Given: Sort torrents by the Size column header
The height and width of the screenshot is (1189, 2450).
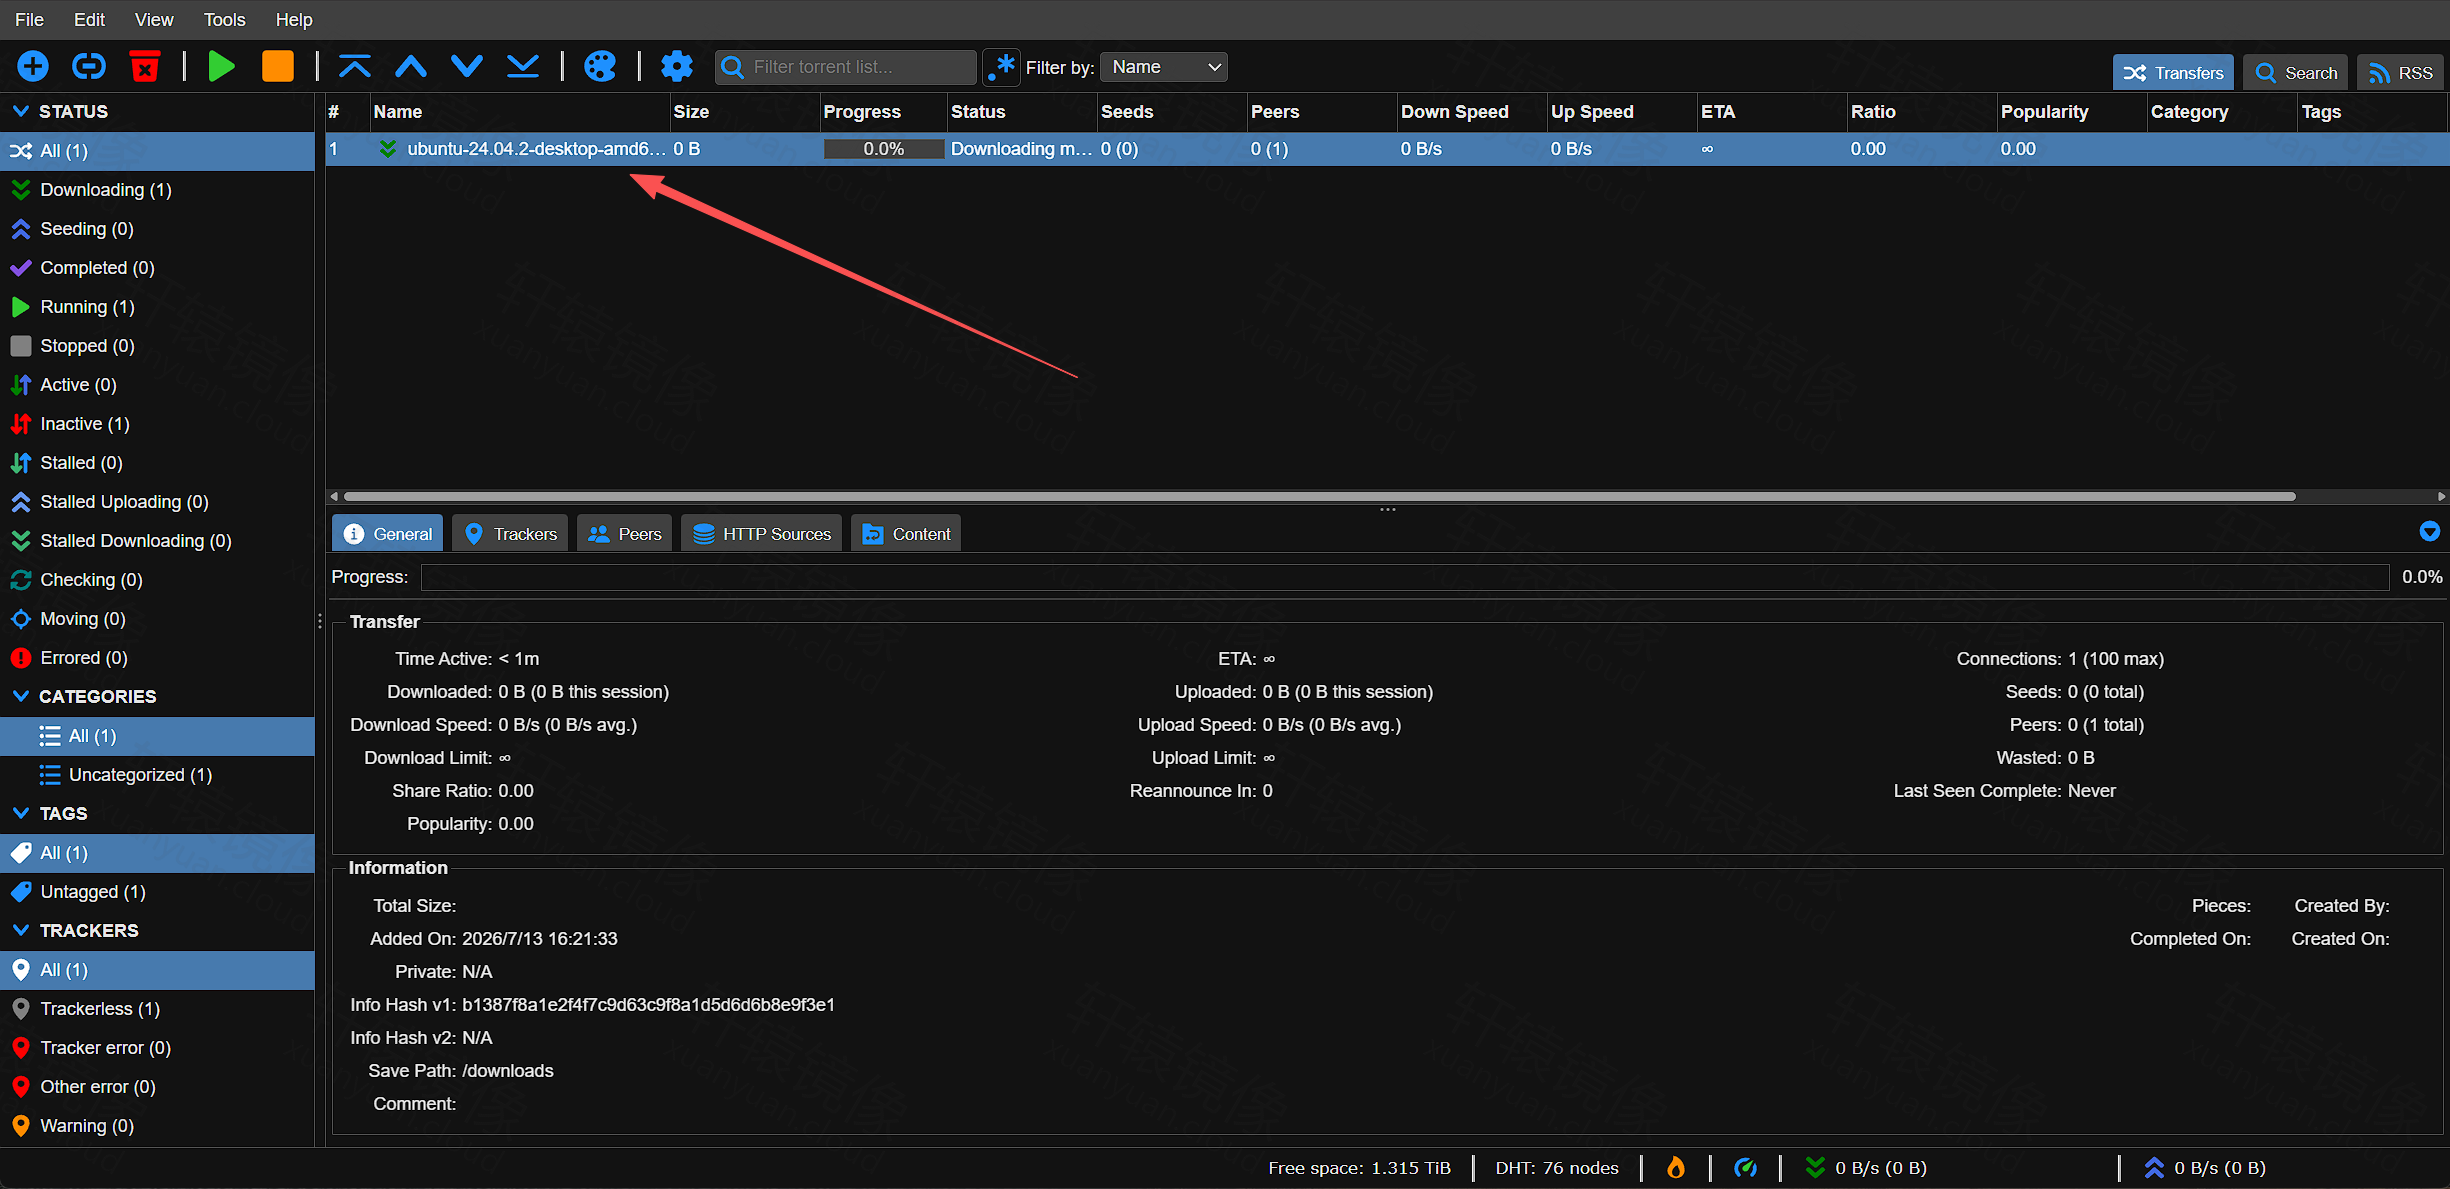Looking at the screenshot, I should [744, 112].
